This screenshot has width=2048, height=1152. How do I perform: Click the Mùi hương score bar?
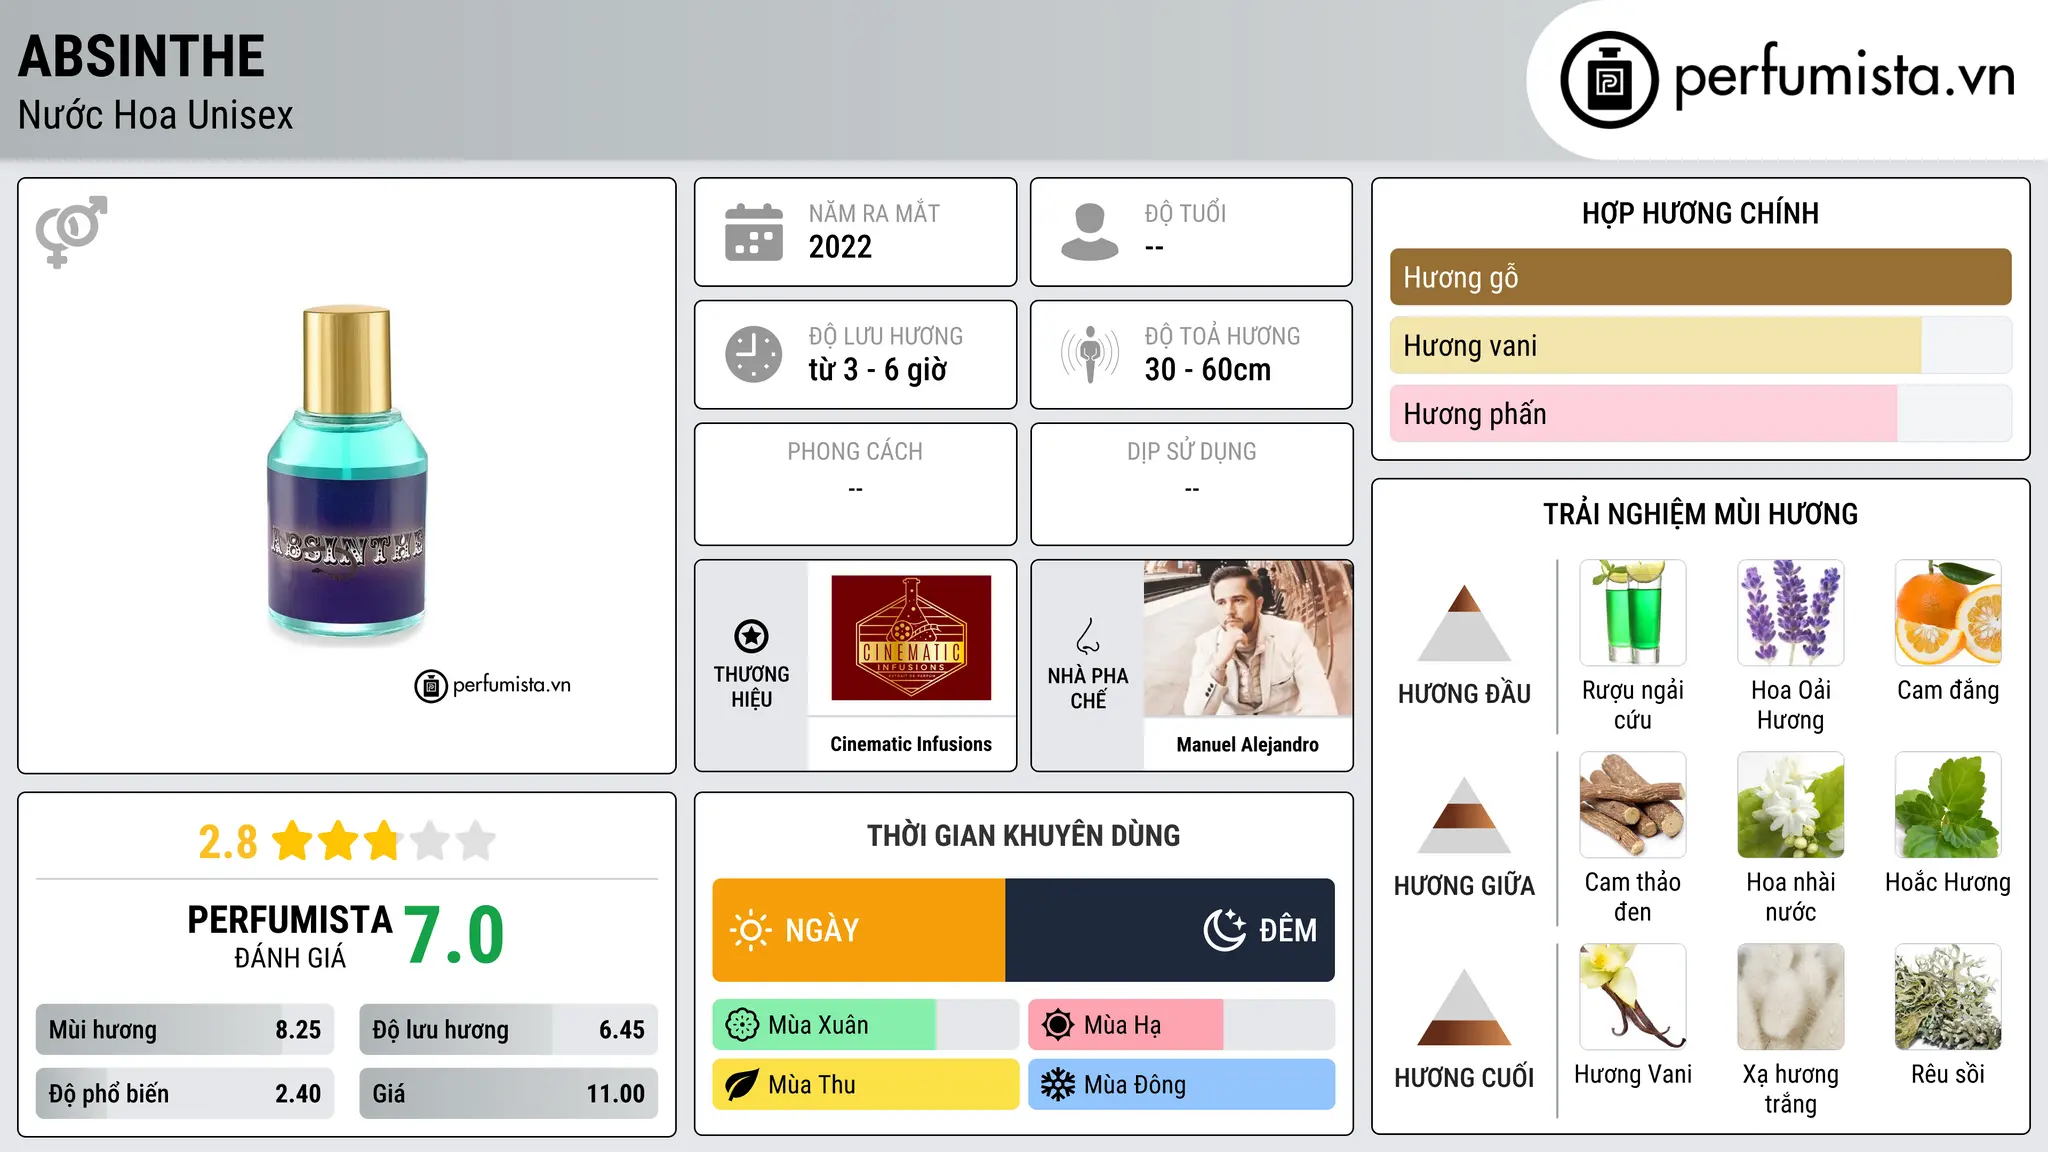point(185,1030)
